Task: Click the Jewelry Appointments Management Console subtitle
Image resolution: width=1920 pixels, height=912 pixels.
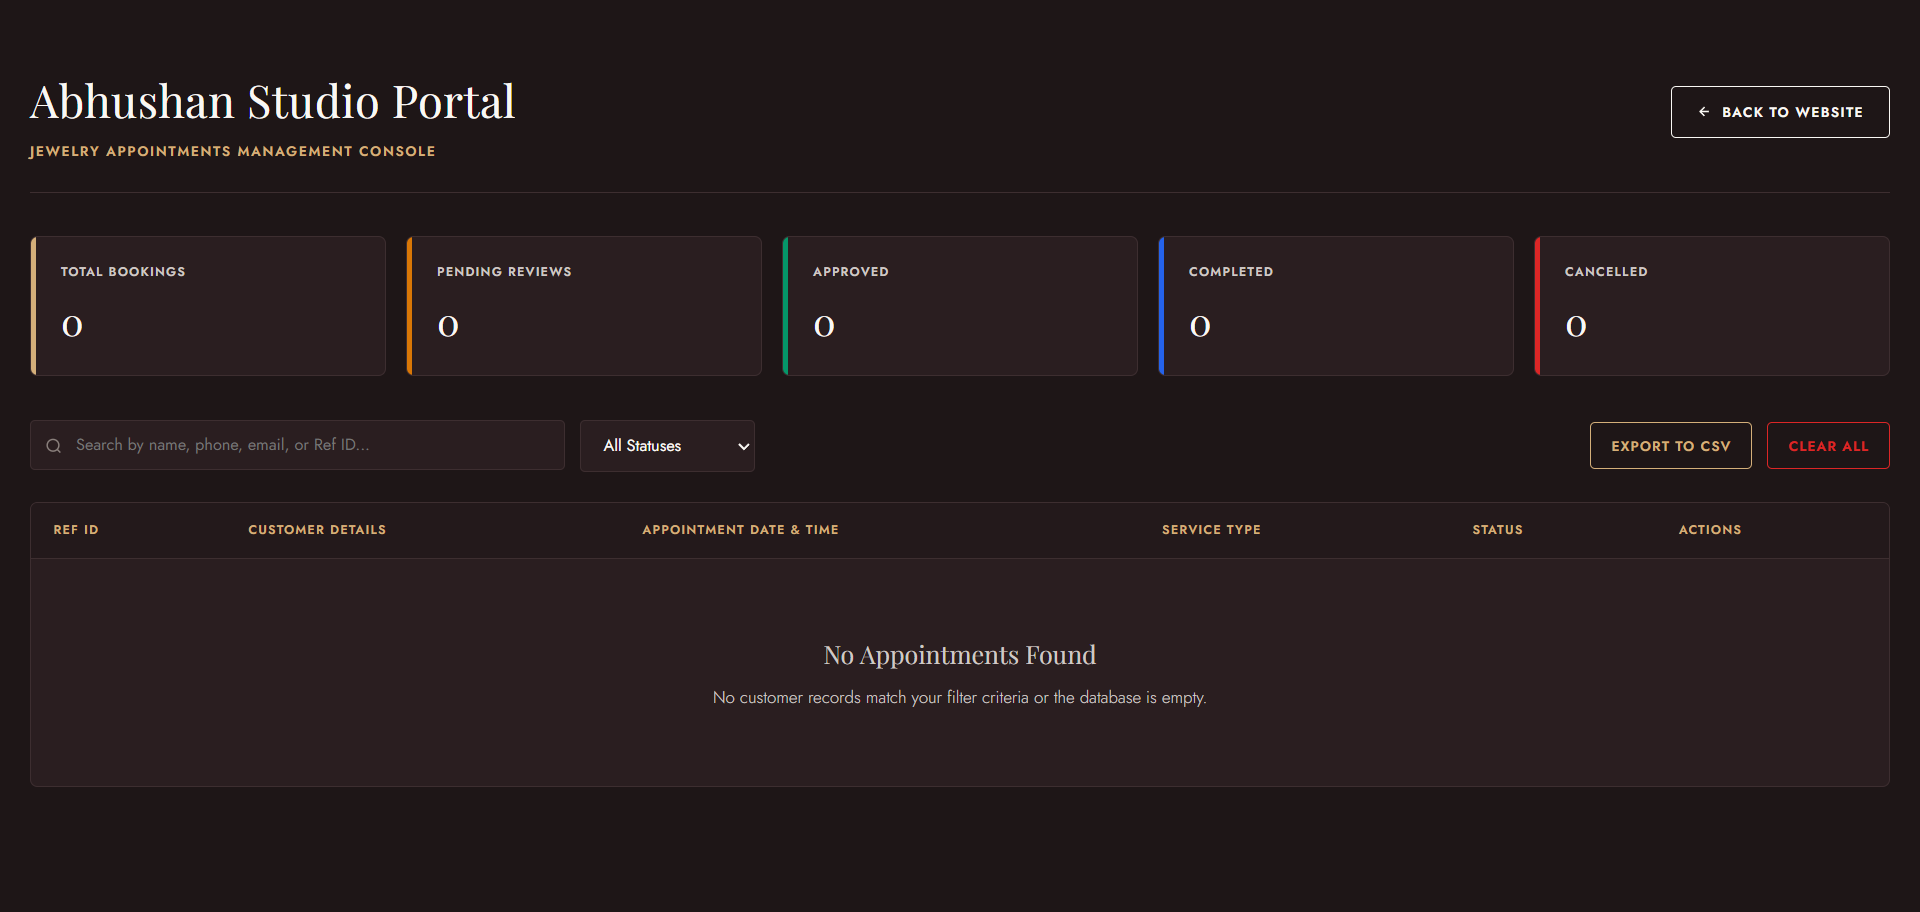Action: pos(232,151)
